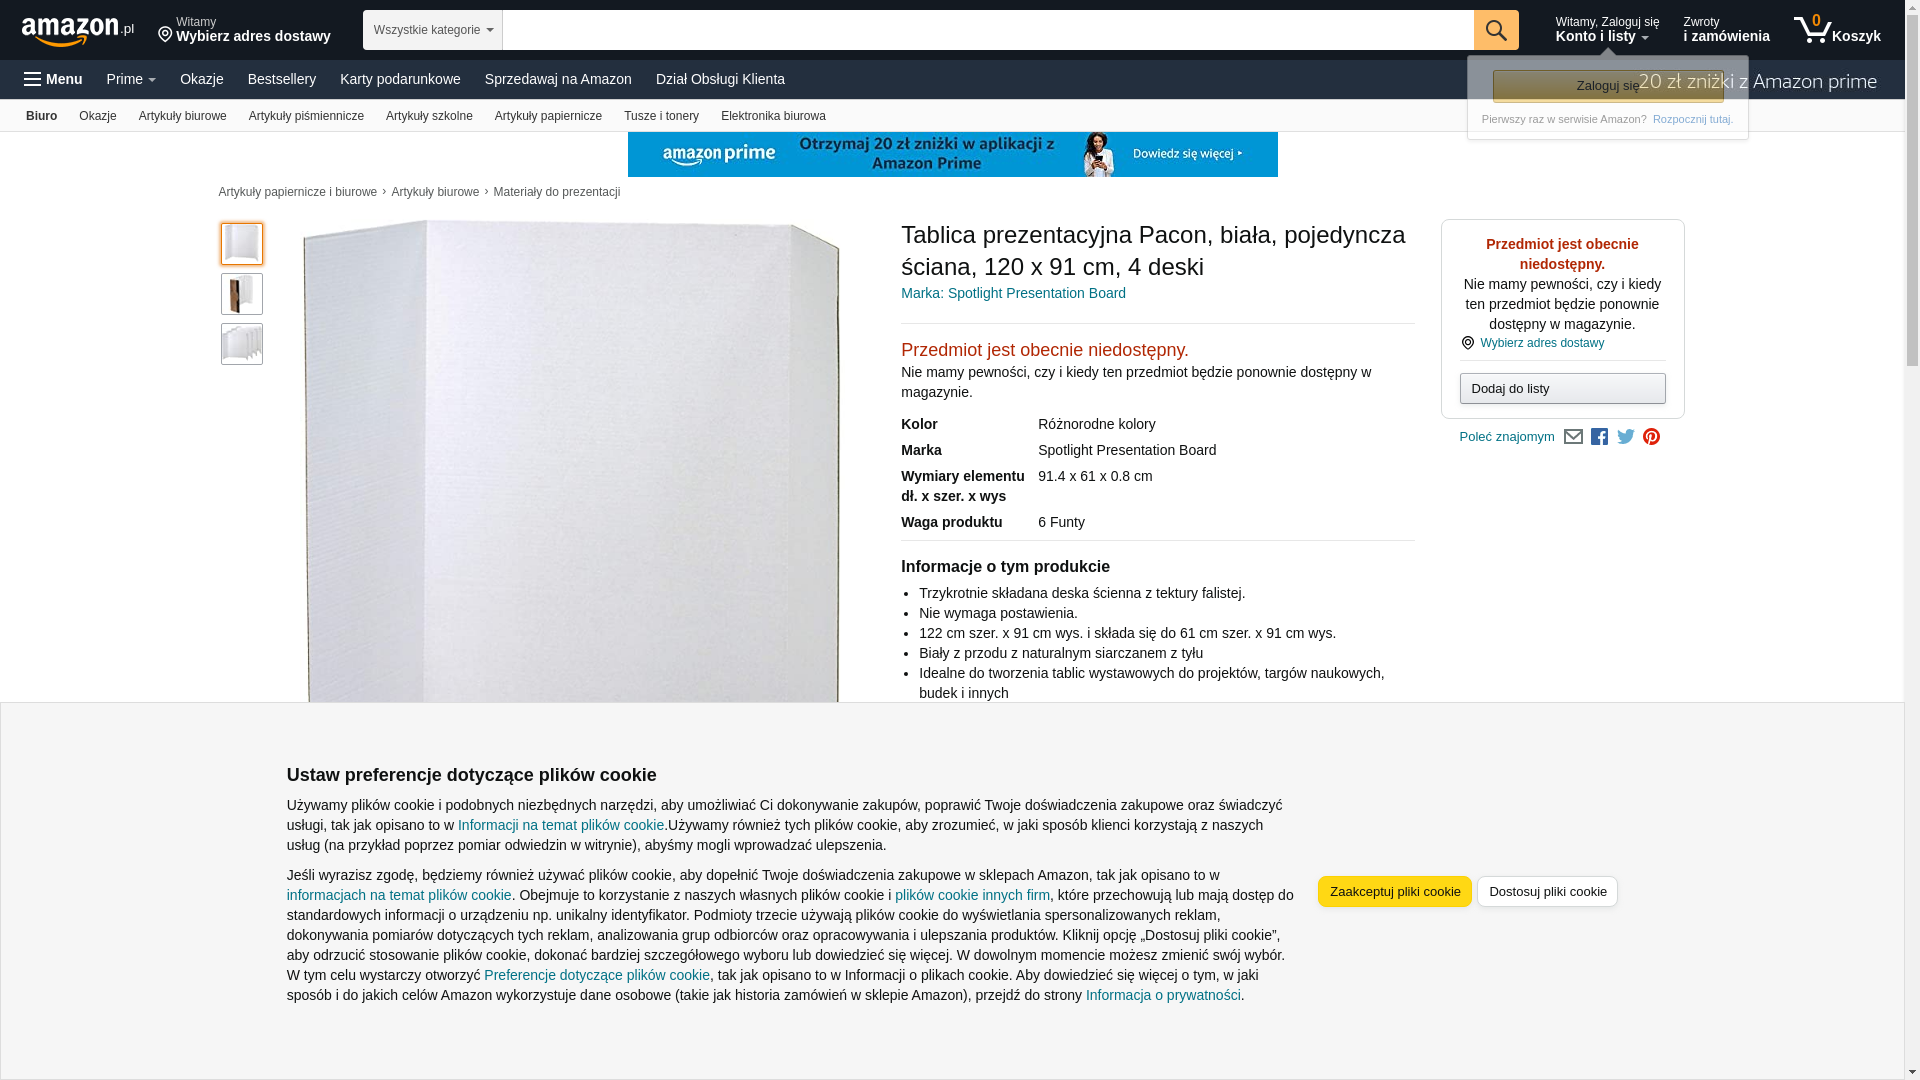
Task: Click the search magnifier button
Action: pyautogui.click(x=1496, y=30)
